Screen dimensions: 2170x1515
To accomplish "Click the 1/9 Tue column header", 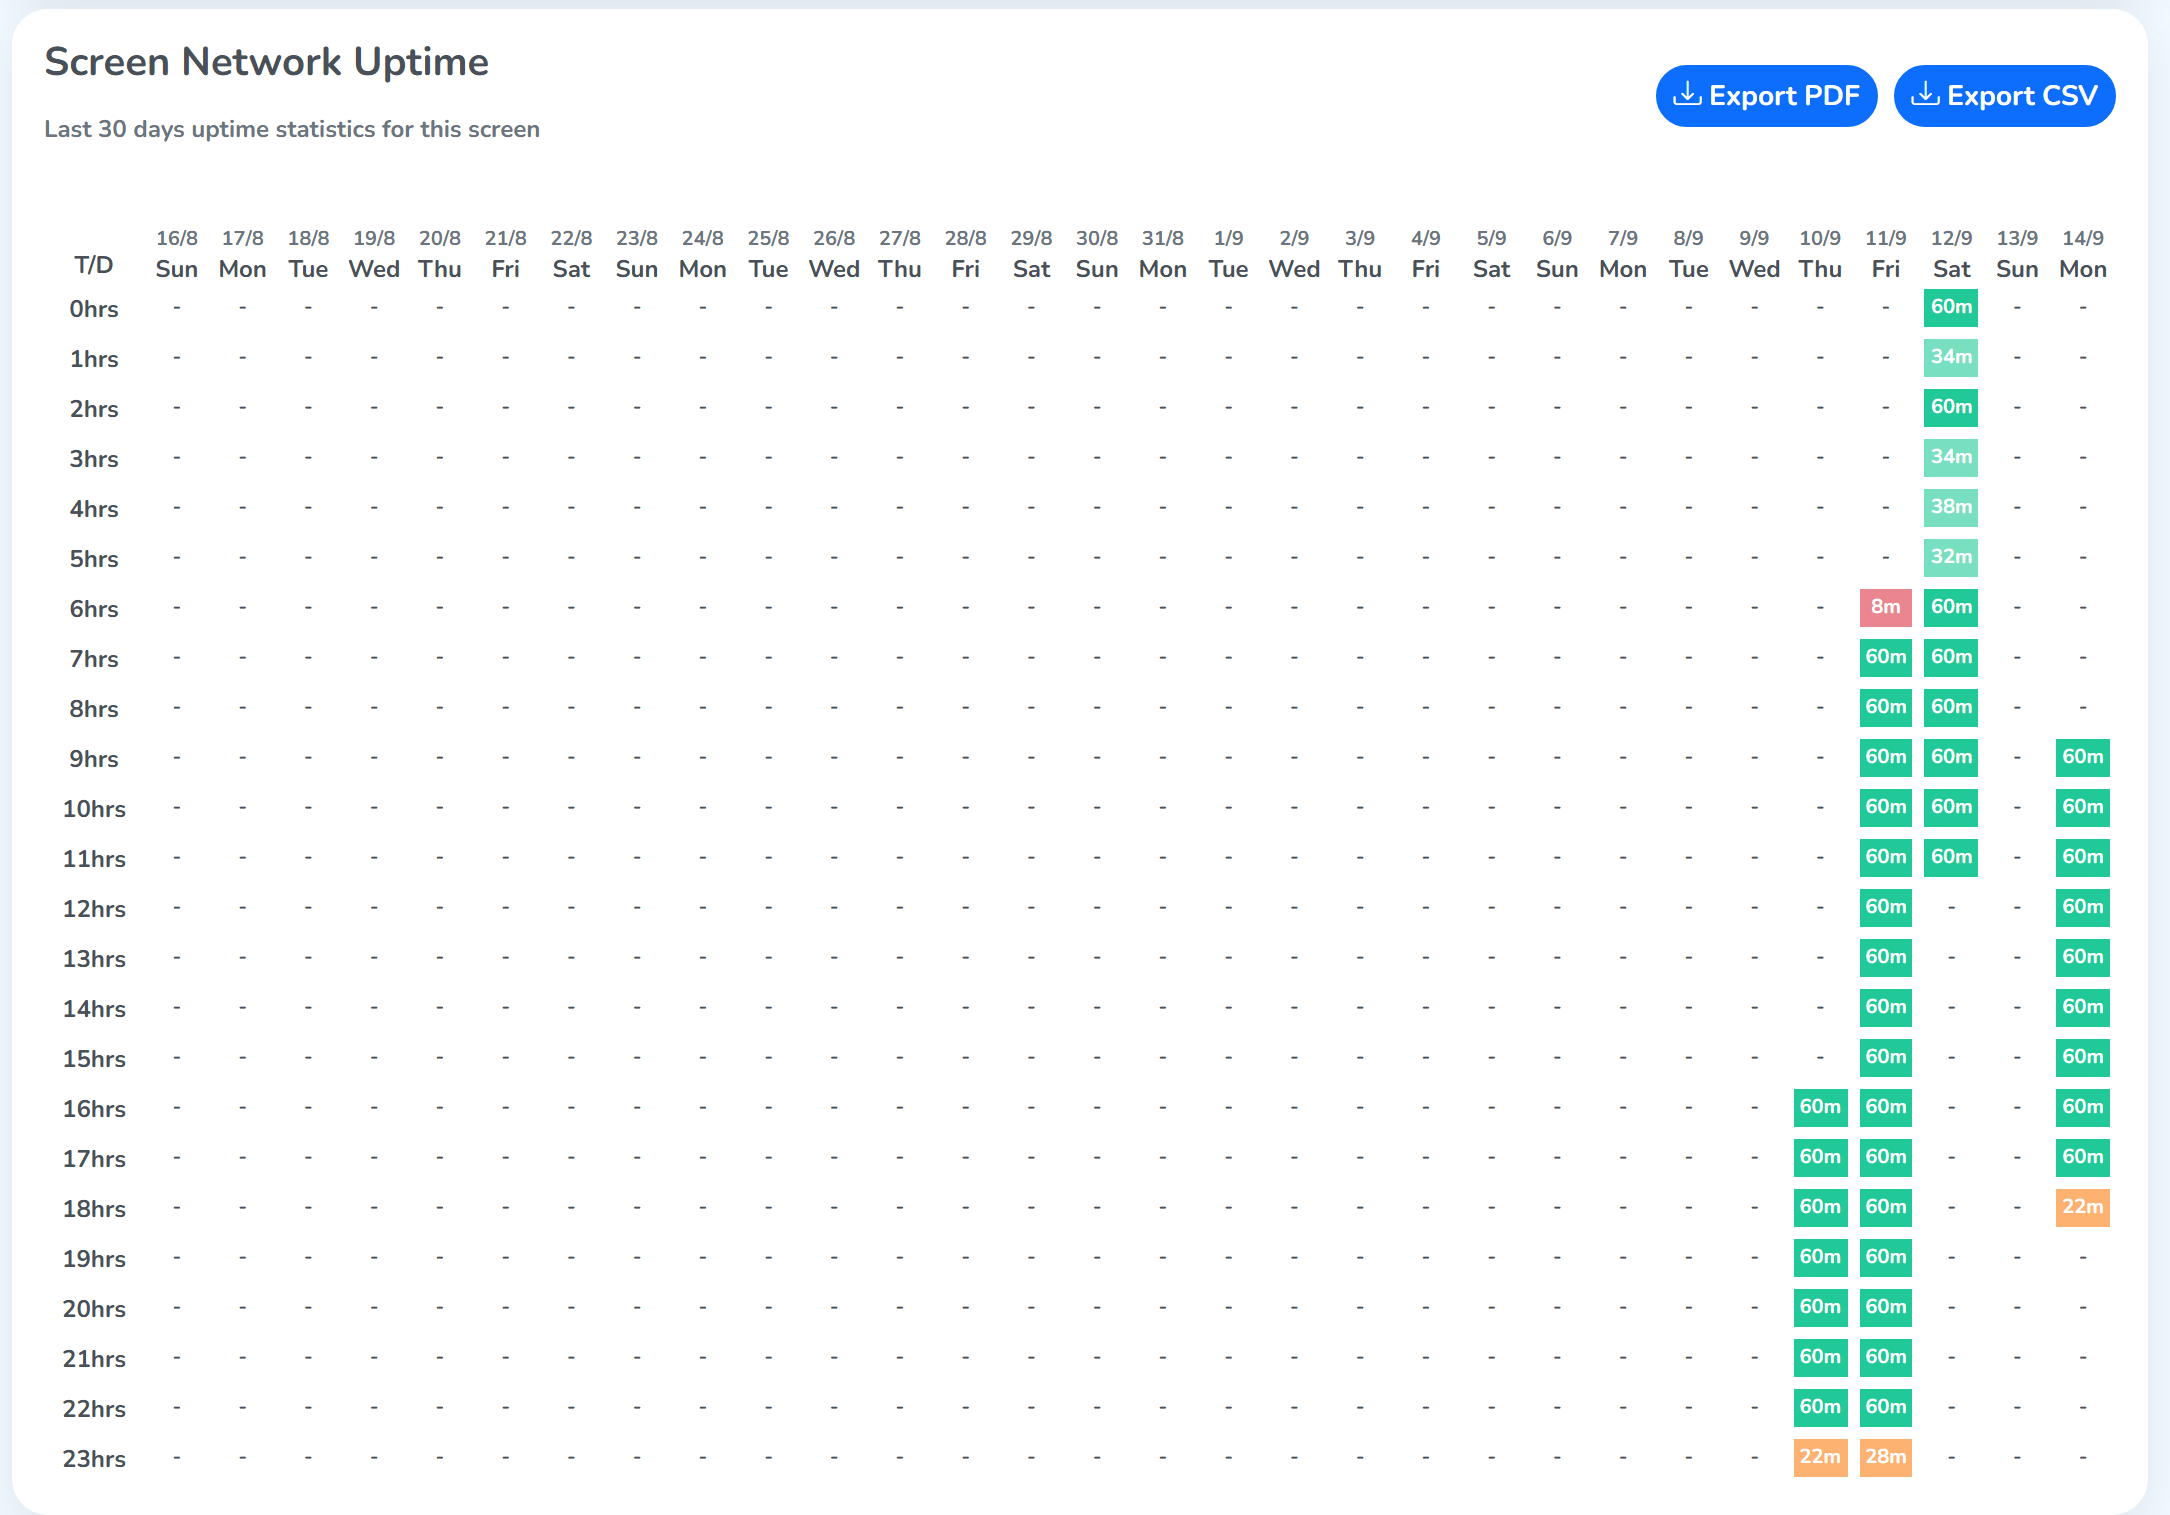I will click(x=1228, y=254).
